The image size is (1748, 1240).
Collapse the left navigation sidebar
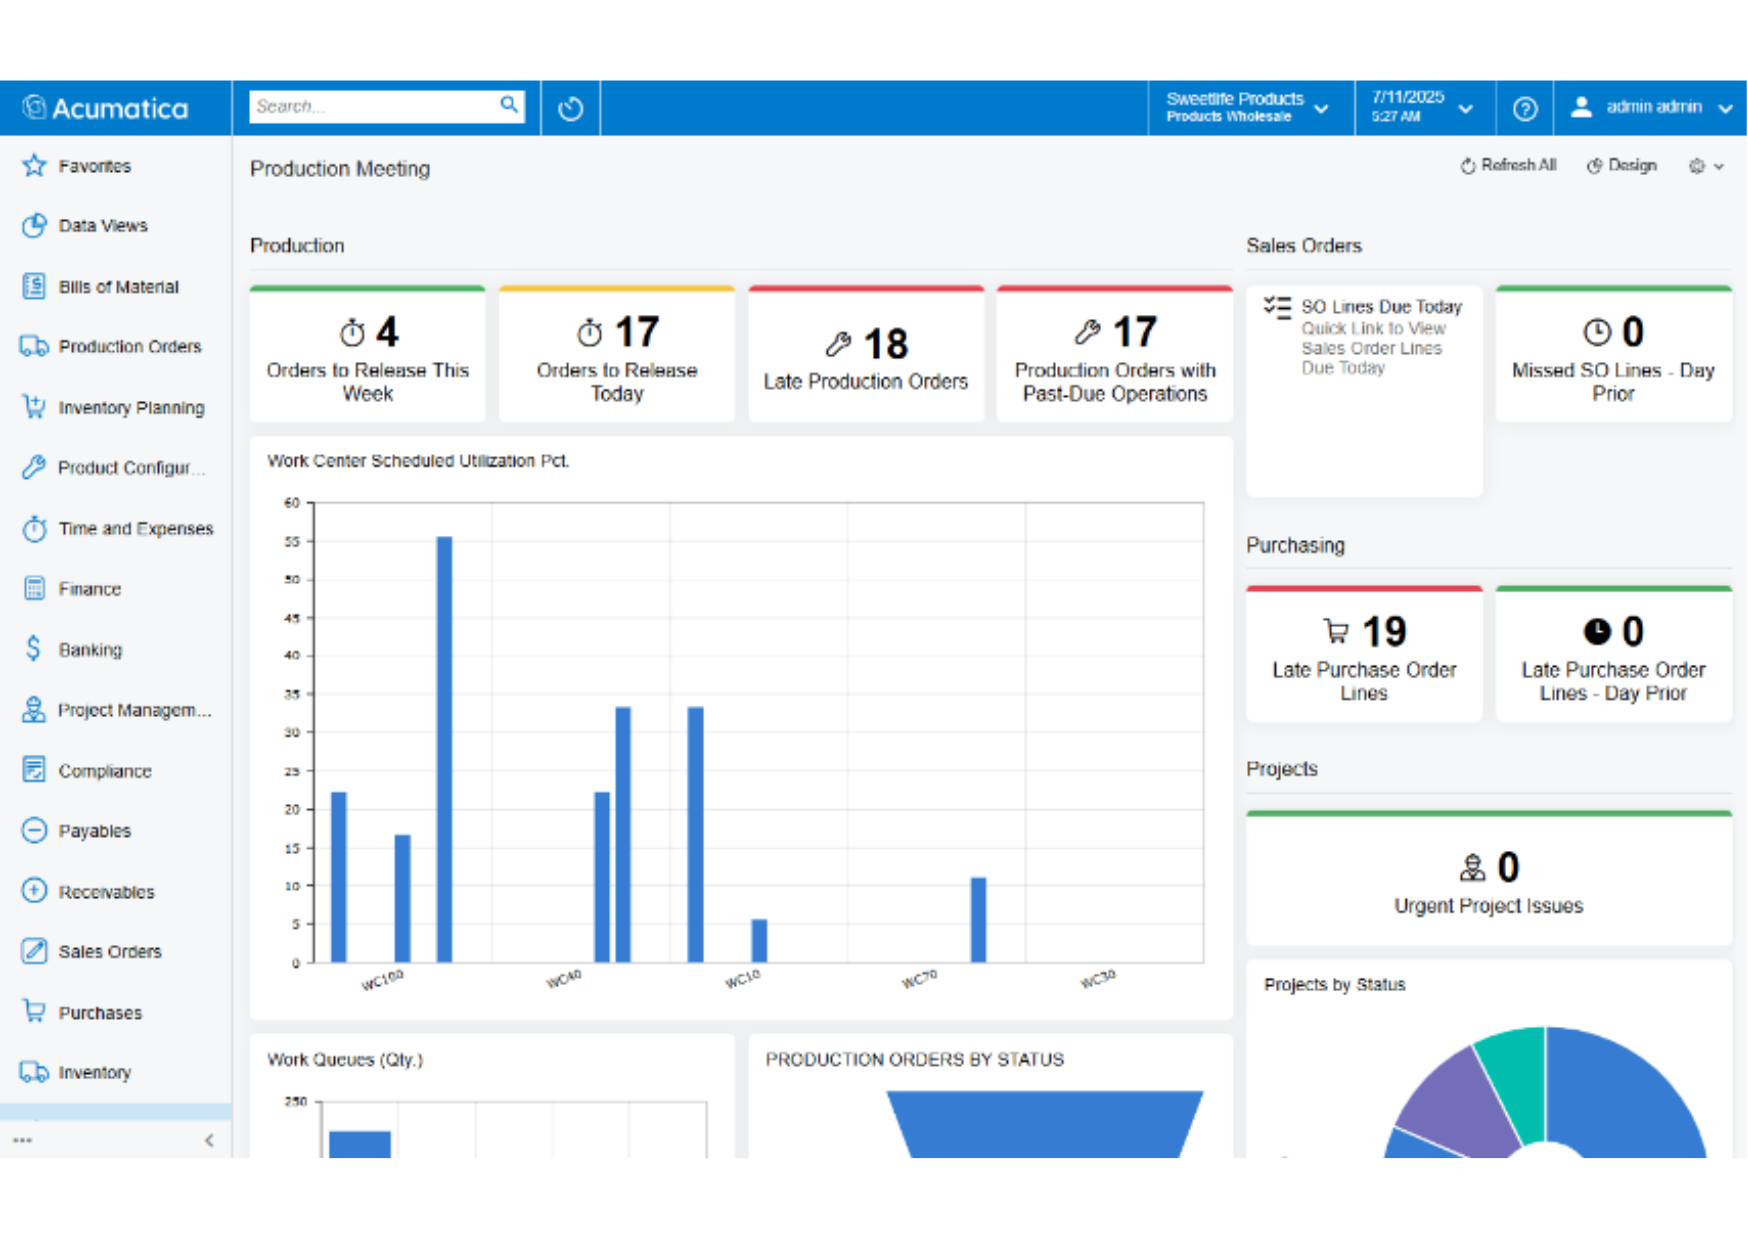[x=209, y=1140]
